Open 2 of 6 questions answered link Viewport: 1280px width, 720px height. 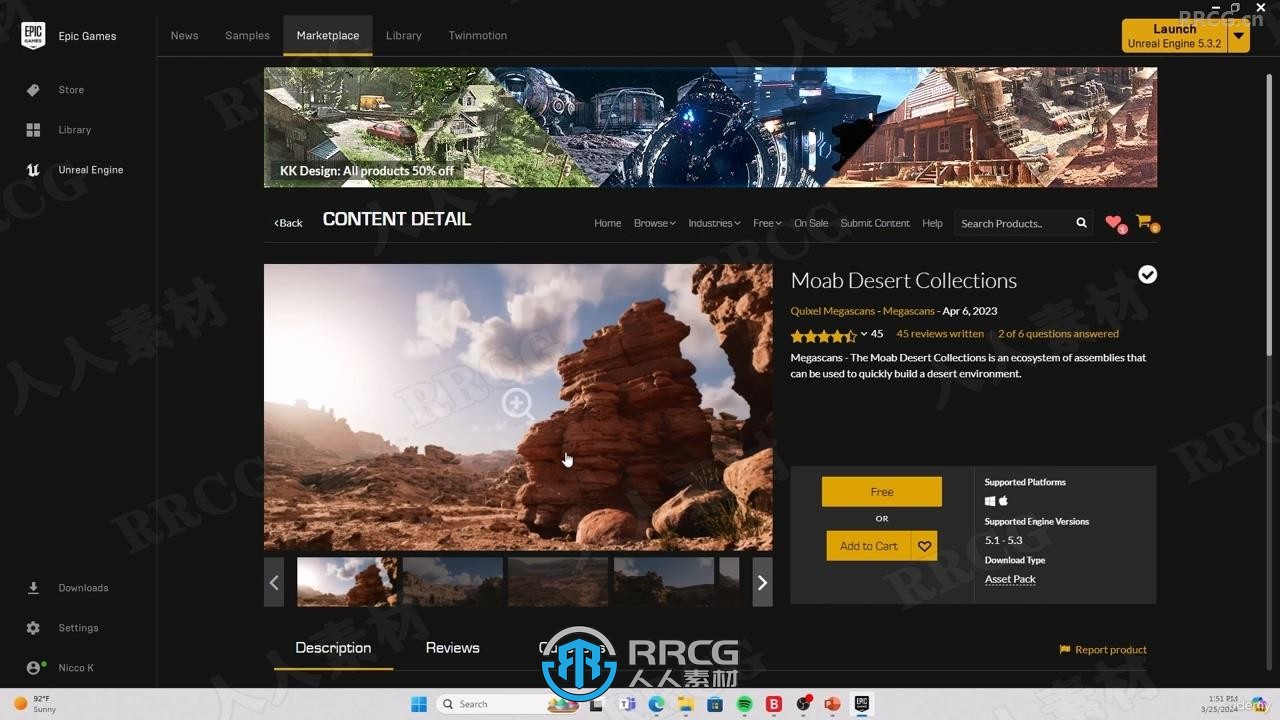[1058, 334]
